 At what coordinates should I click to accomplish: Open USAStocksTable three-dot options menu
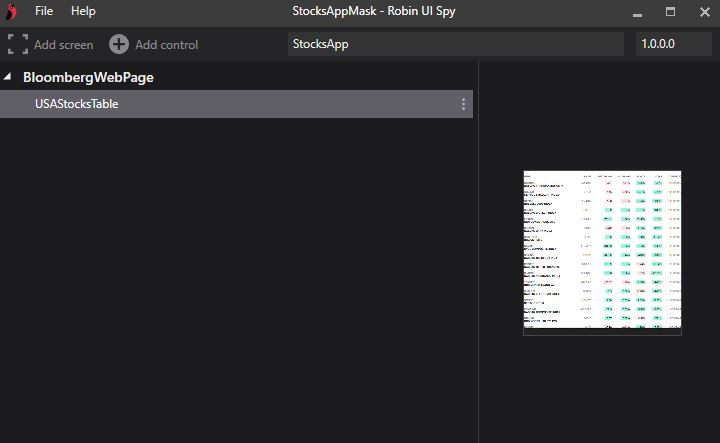463,104
